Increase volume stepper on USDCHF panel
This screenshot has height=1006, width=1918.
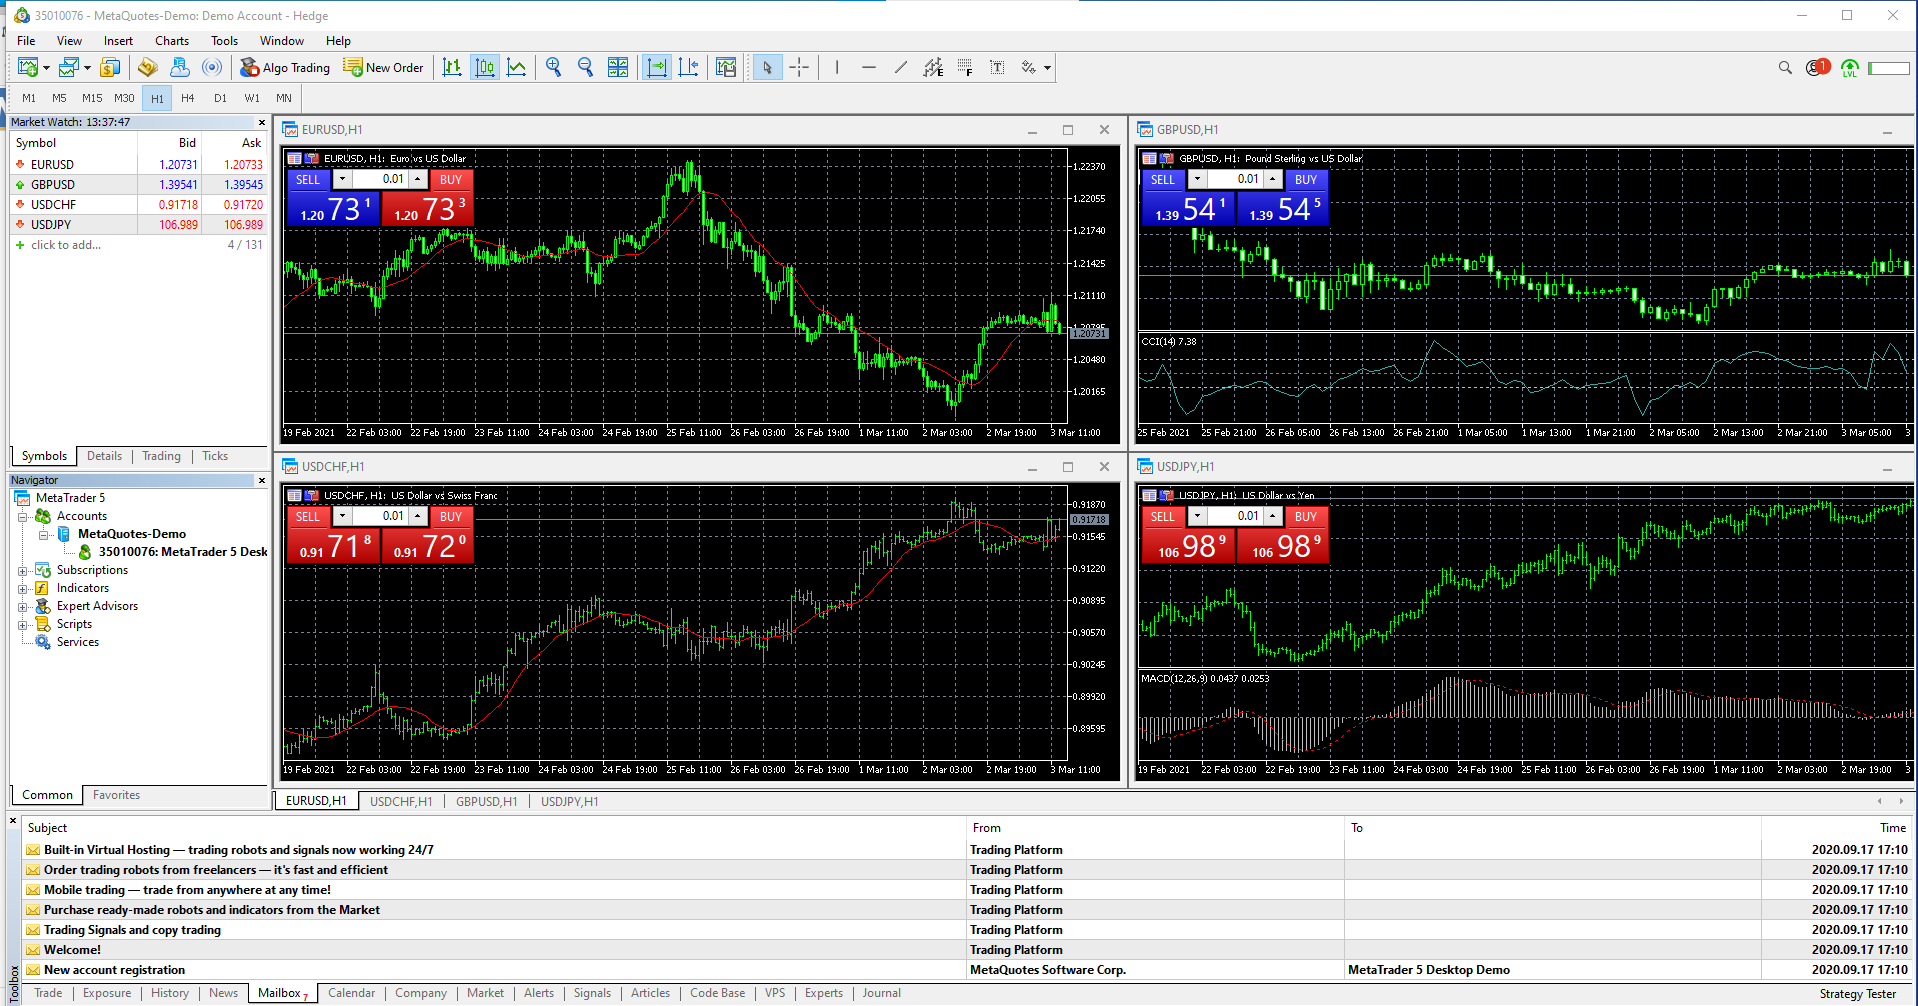[418, 516]
